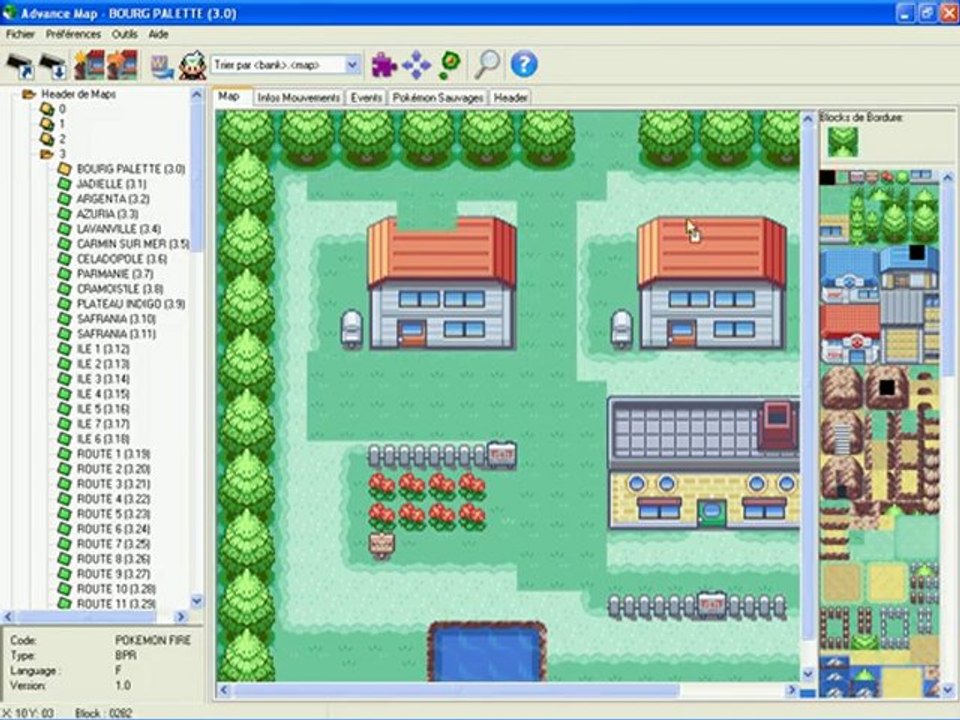960x720 pixels.
Task: Click block palette scroll-down arrow
Action: [x=948, y=689]
